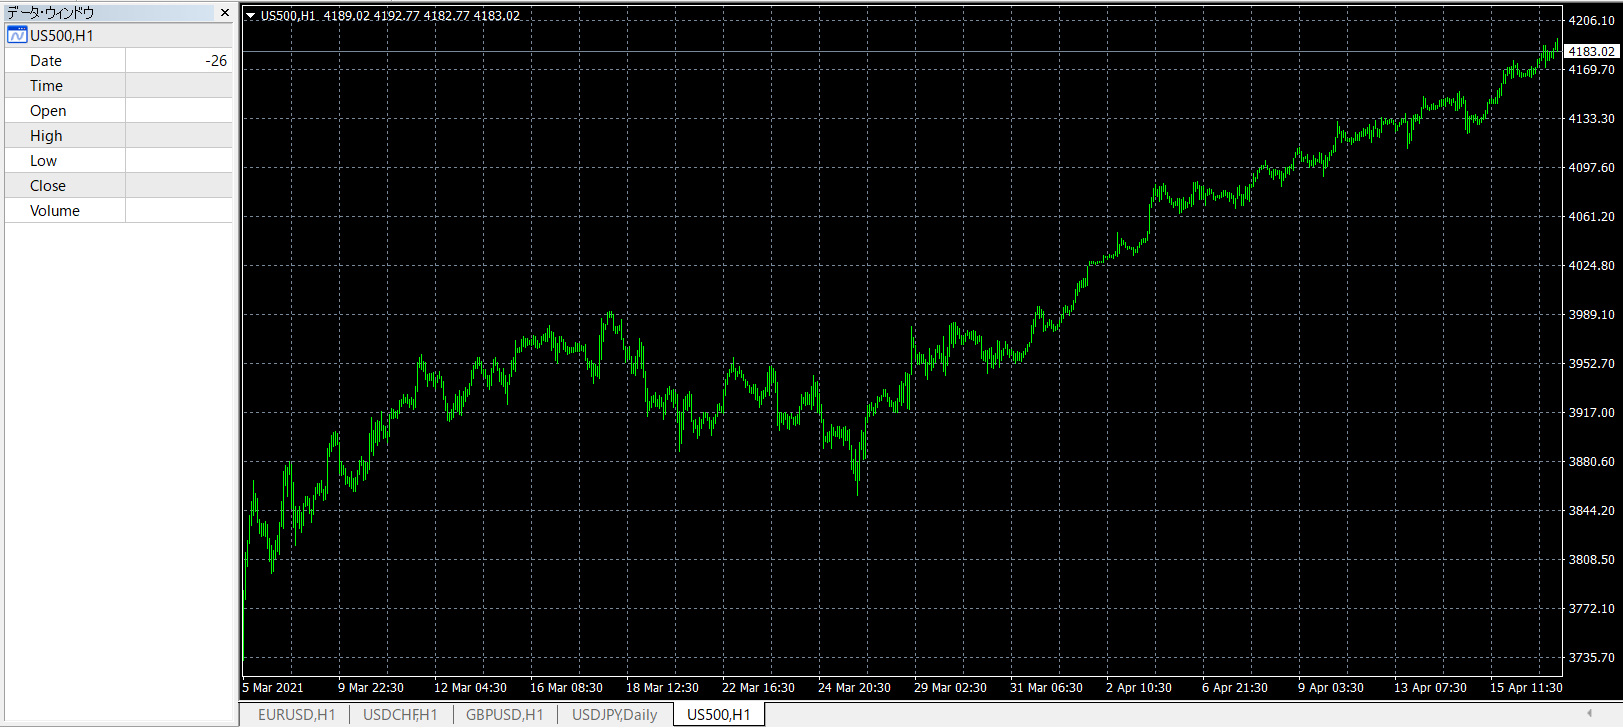Click the 4097.60 price axis label

1591,168
